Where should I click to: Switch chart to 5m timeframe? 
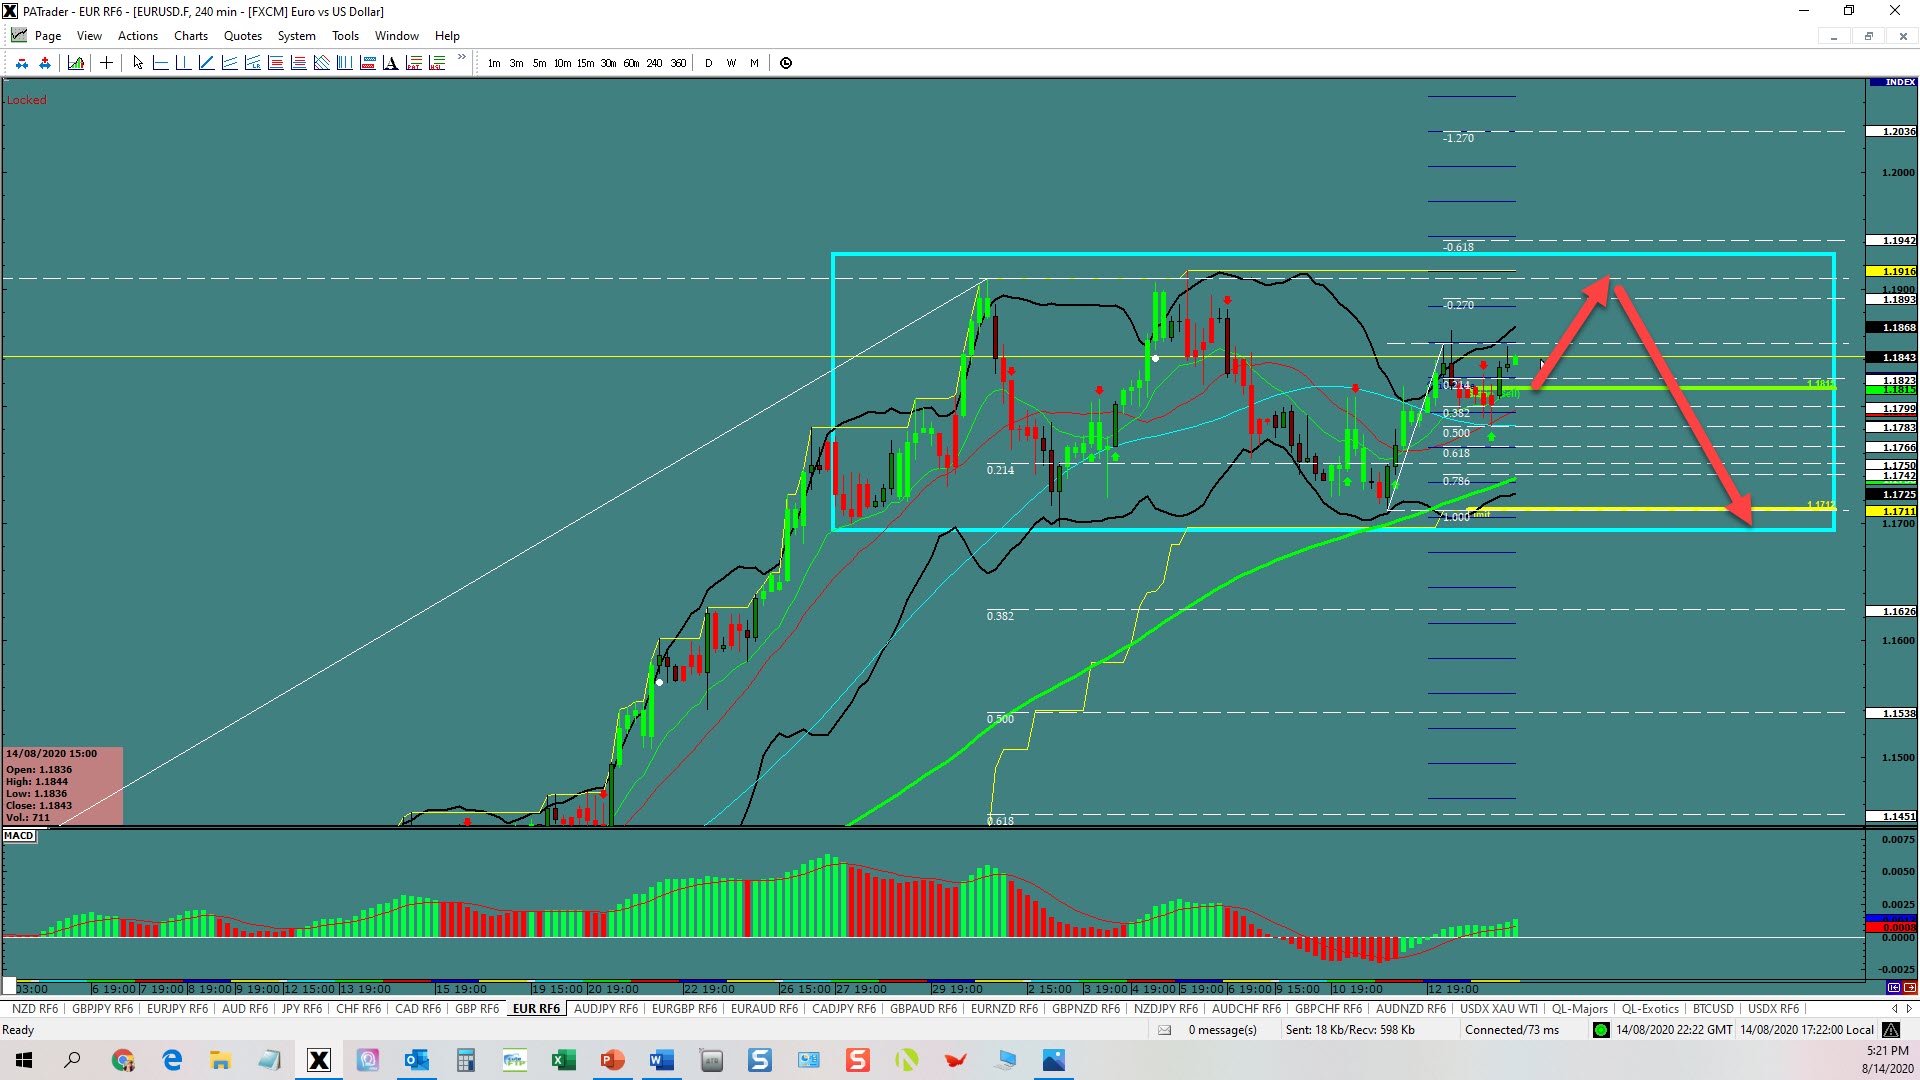coord(539,63)
